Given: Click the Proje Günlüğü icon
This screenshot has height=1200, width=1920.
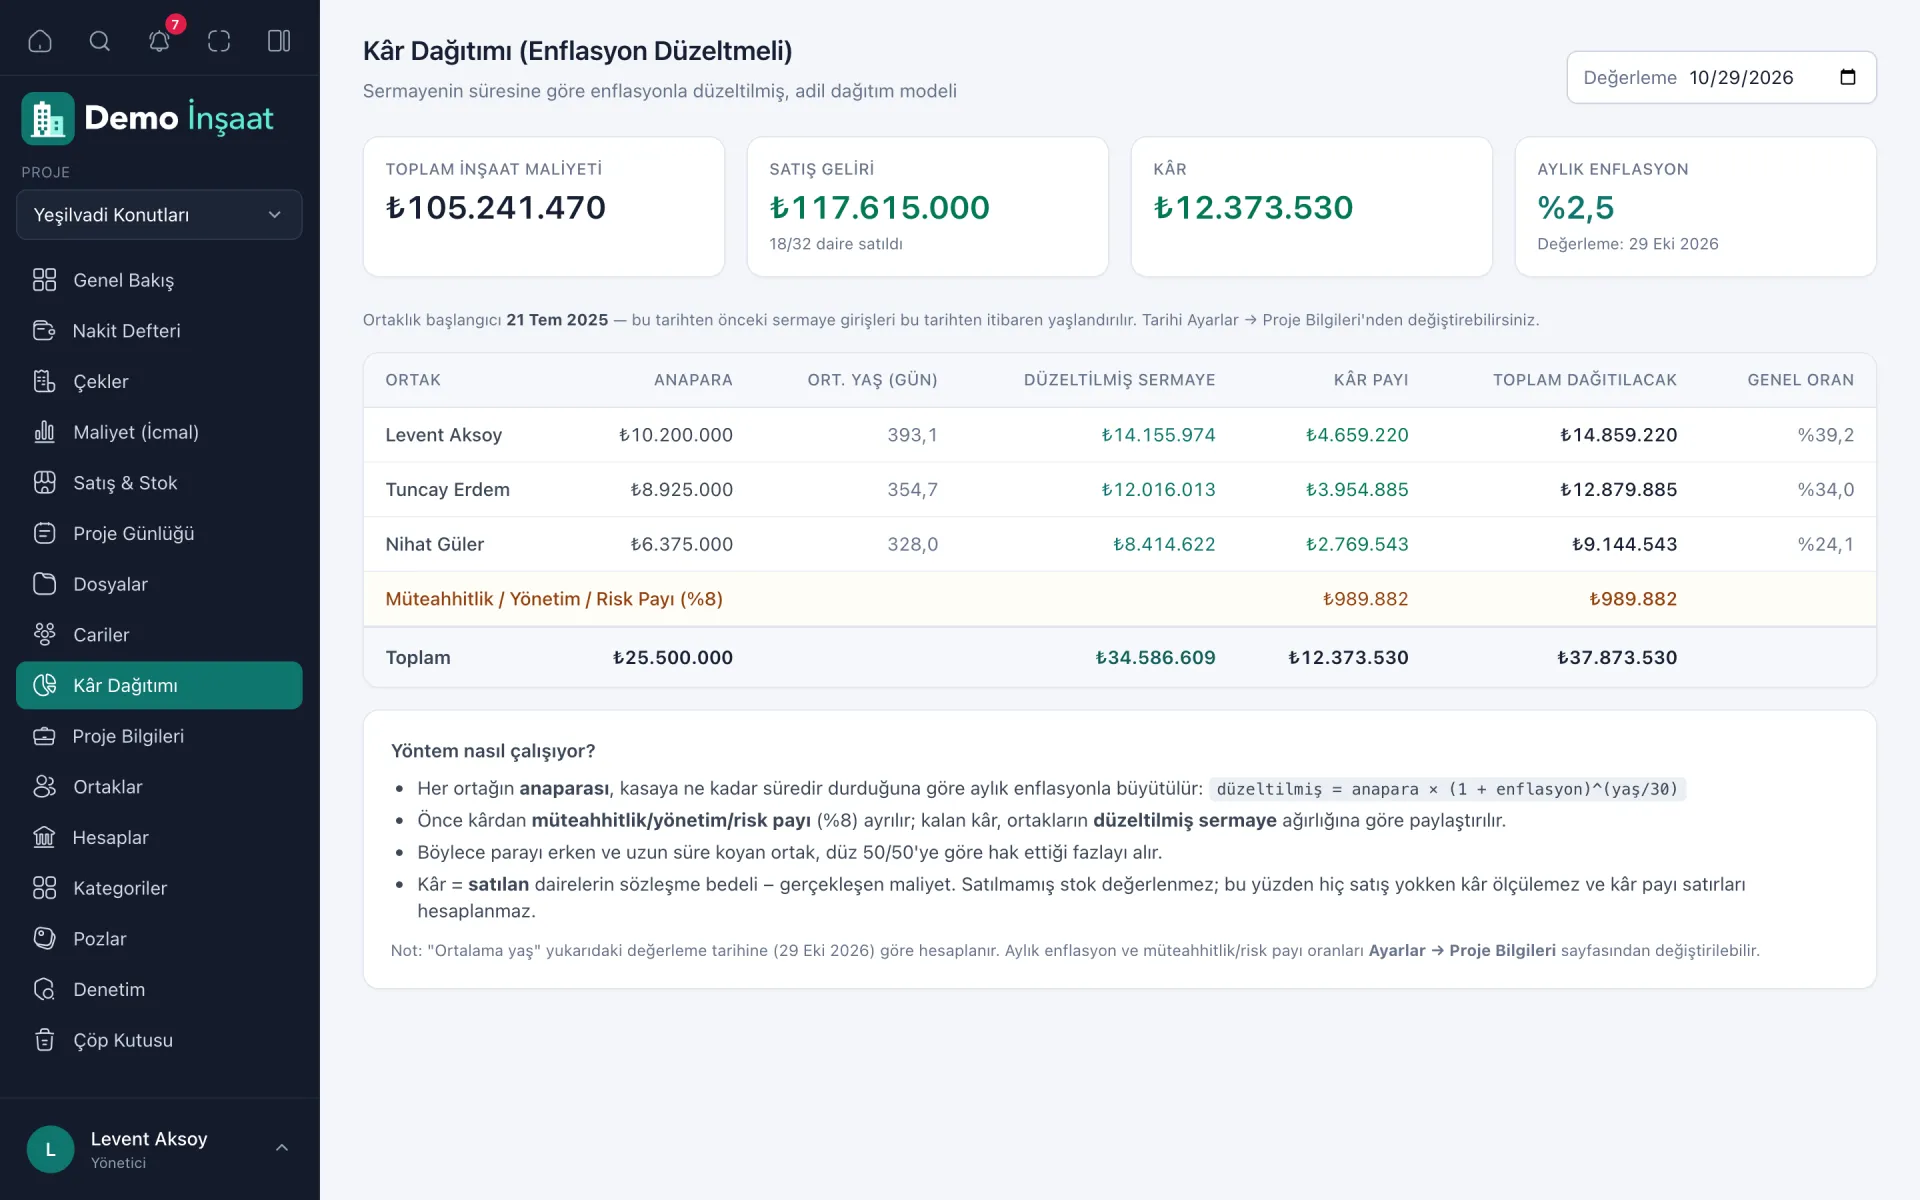Looking at the screenshot, I should pos(45,534).
